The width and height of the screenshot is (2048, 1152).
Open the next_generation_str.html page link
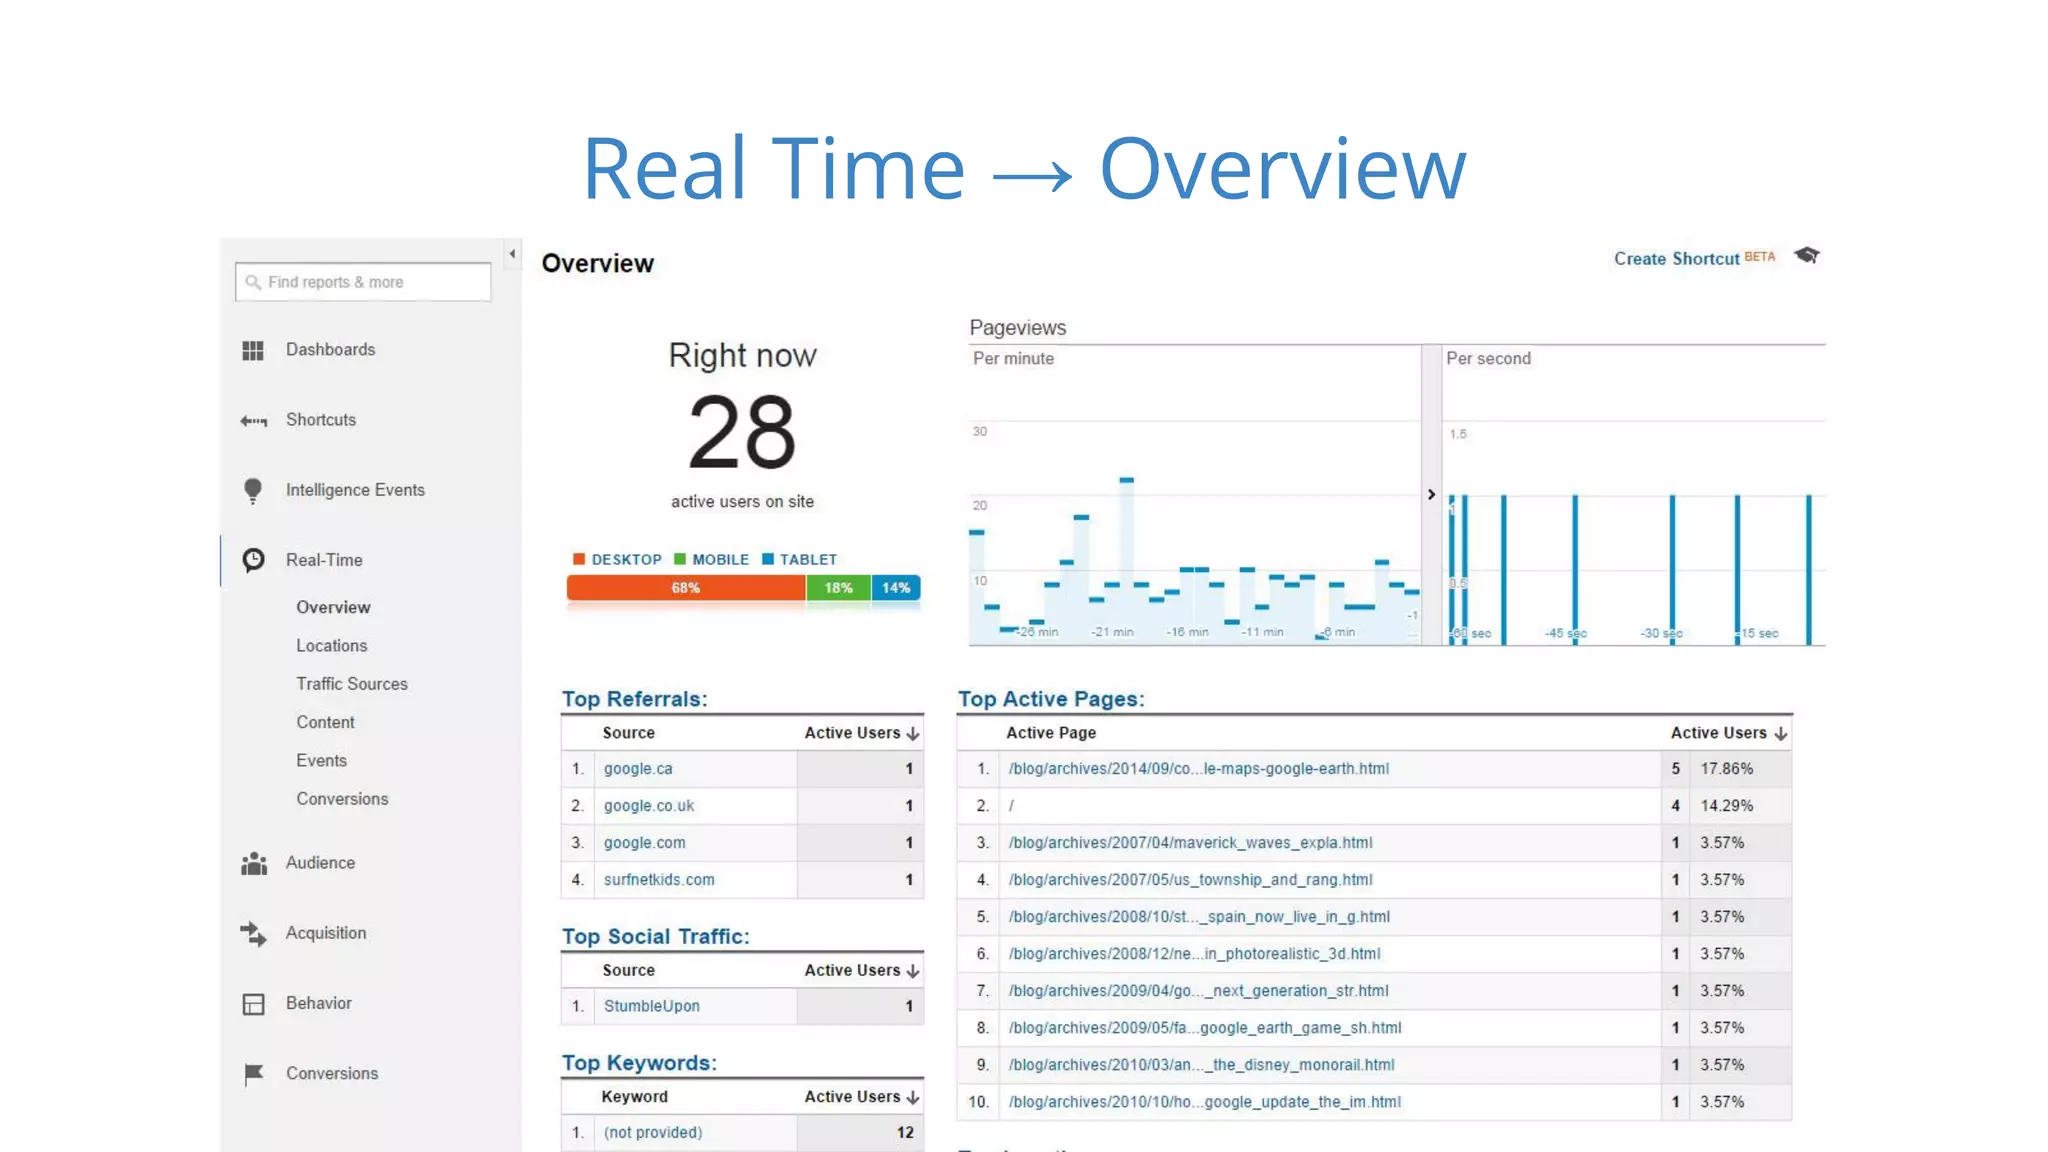pos(1199,991)
